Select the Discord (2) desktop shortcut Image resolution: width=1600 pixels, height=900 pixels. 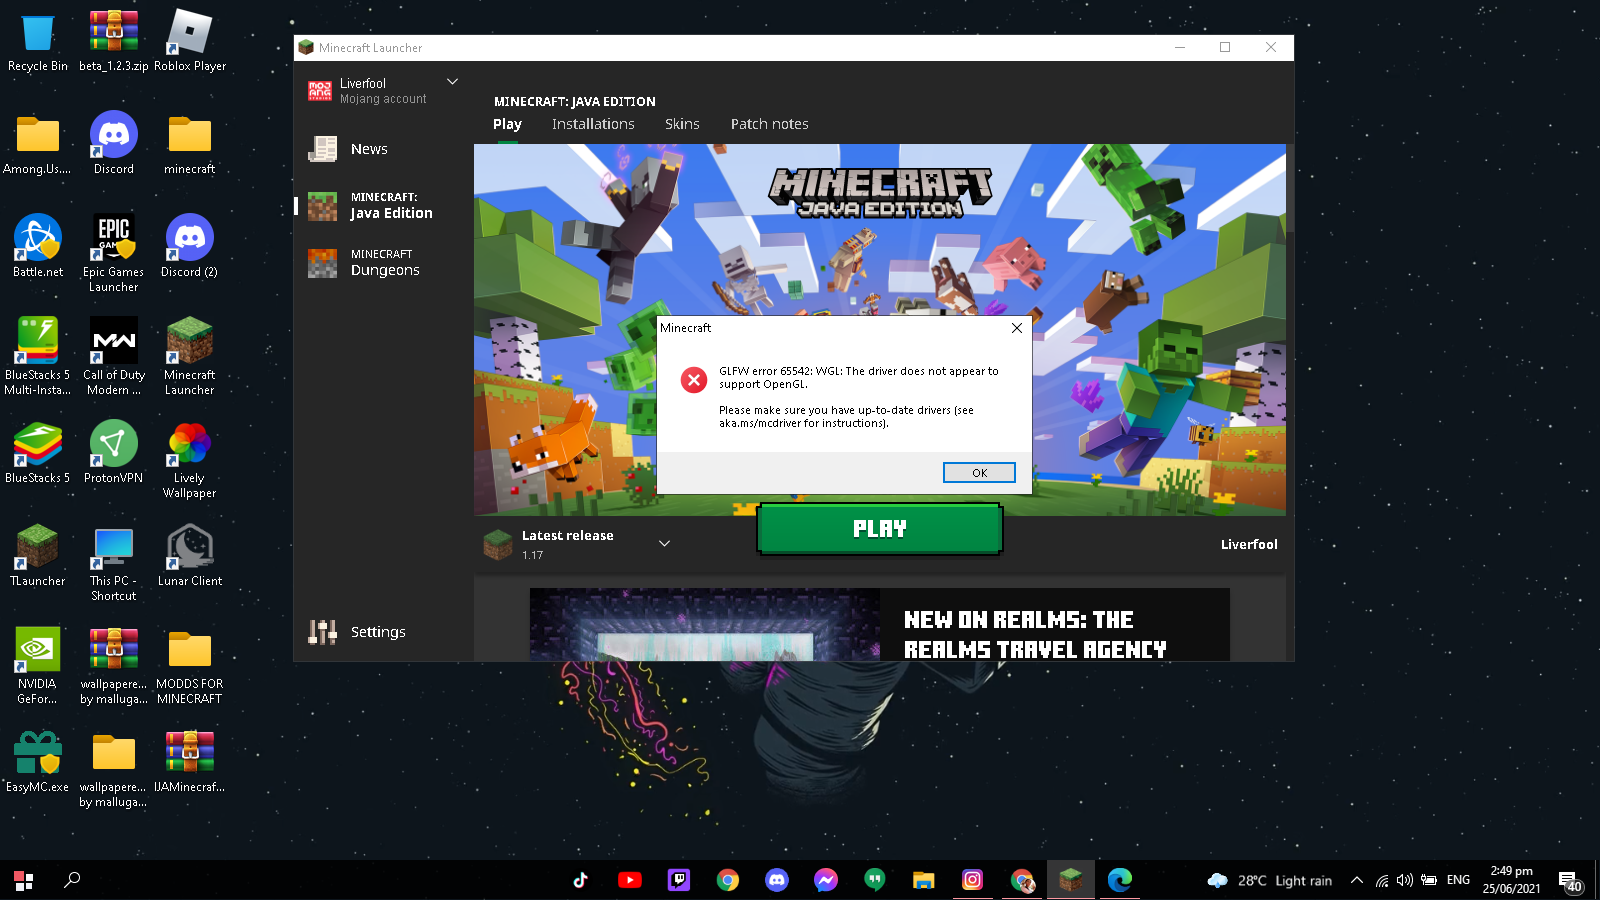(190, 247)
